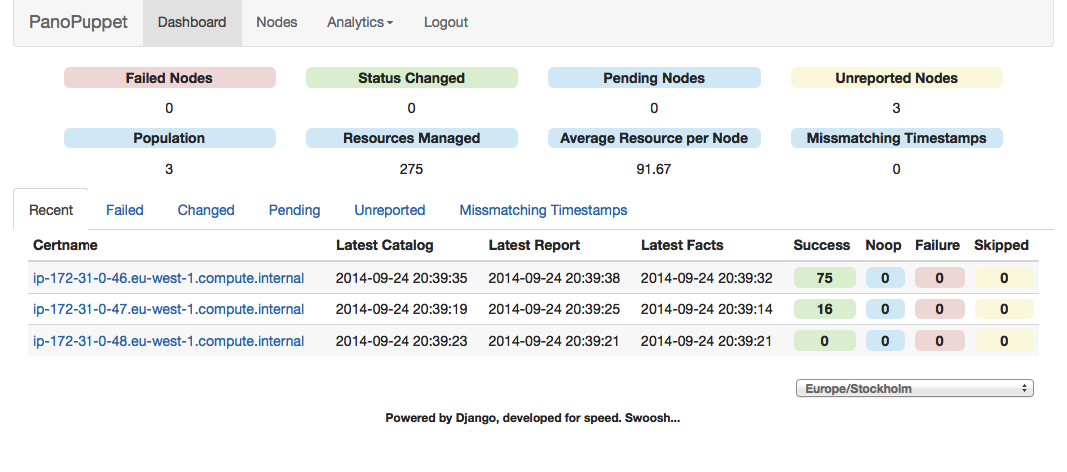Click catalog time 2014-09-24 20:39:35
This screenshot has height=472, width=1067.
coord(401,278)
